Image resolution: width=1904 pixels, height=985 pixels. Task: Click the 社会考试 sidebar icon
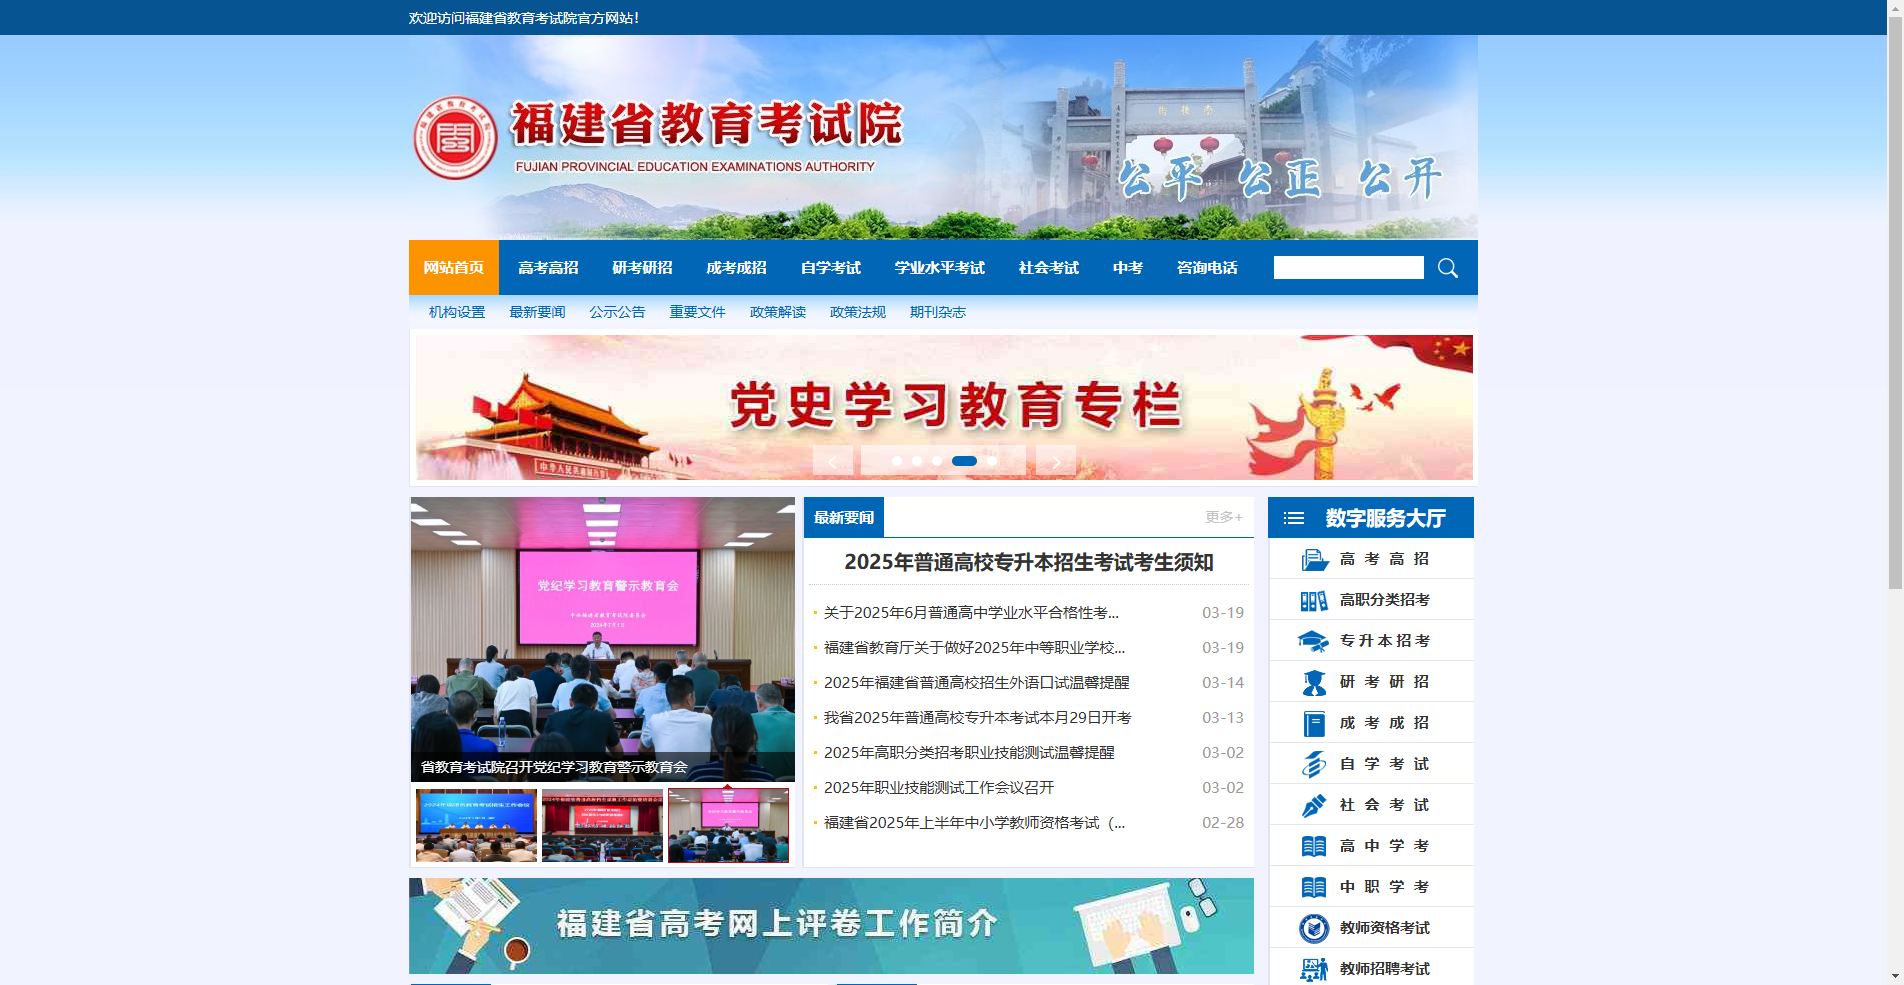coord(1313,804)
